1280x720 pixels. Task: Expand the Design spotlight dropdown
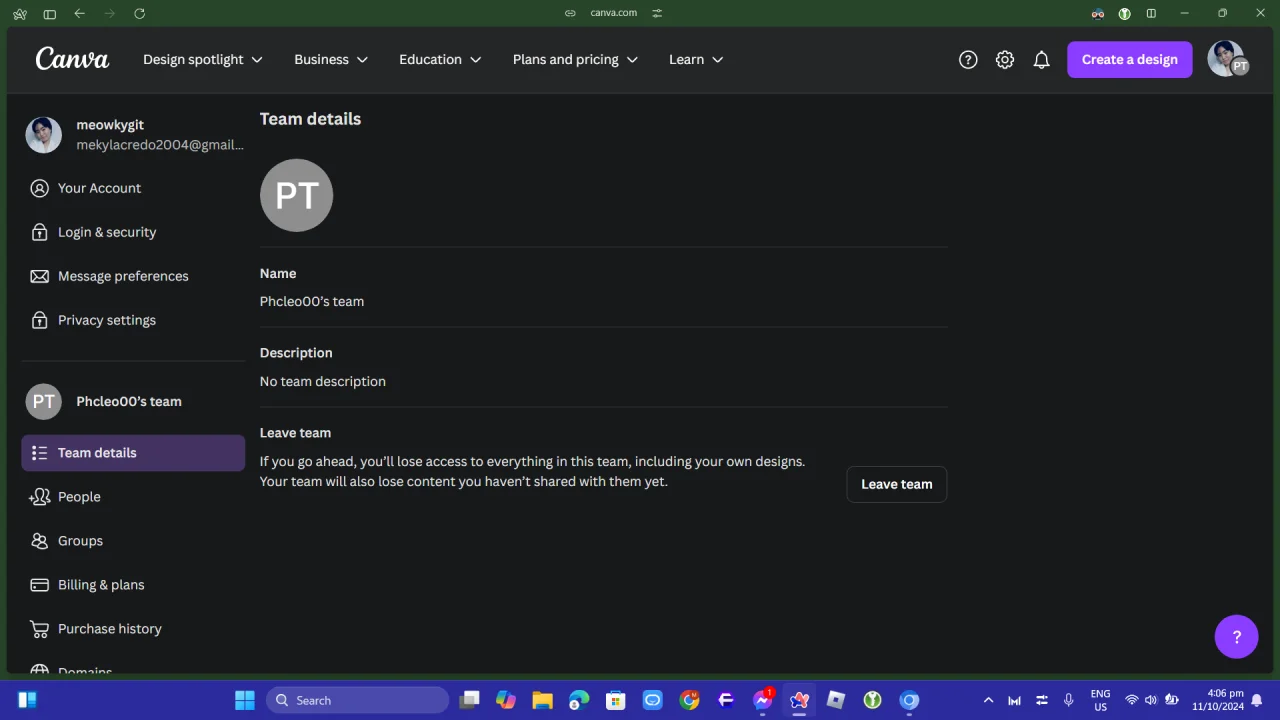coord(203,60)
